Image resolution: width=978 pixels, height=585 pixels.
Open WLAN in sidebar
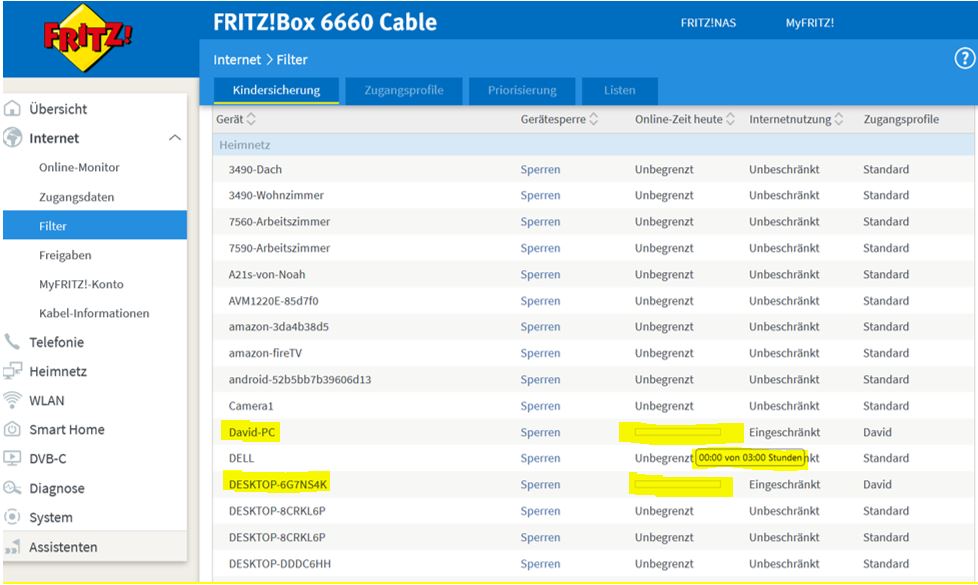point(47,400)
